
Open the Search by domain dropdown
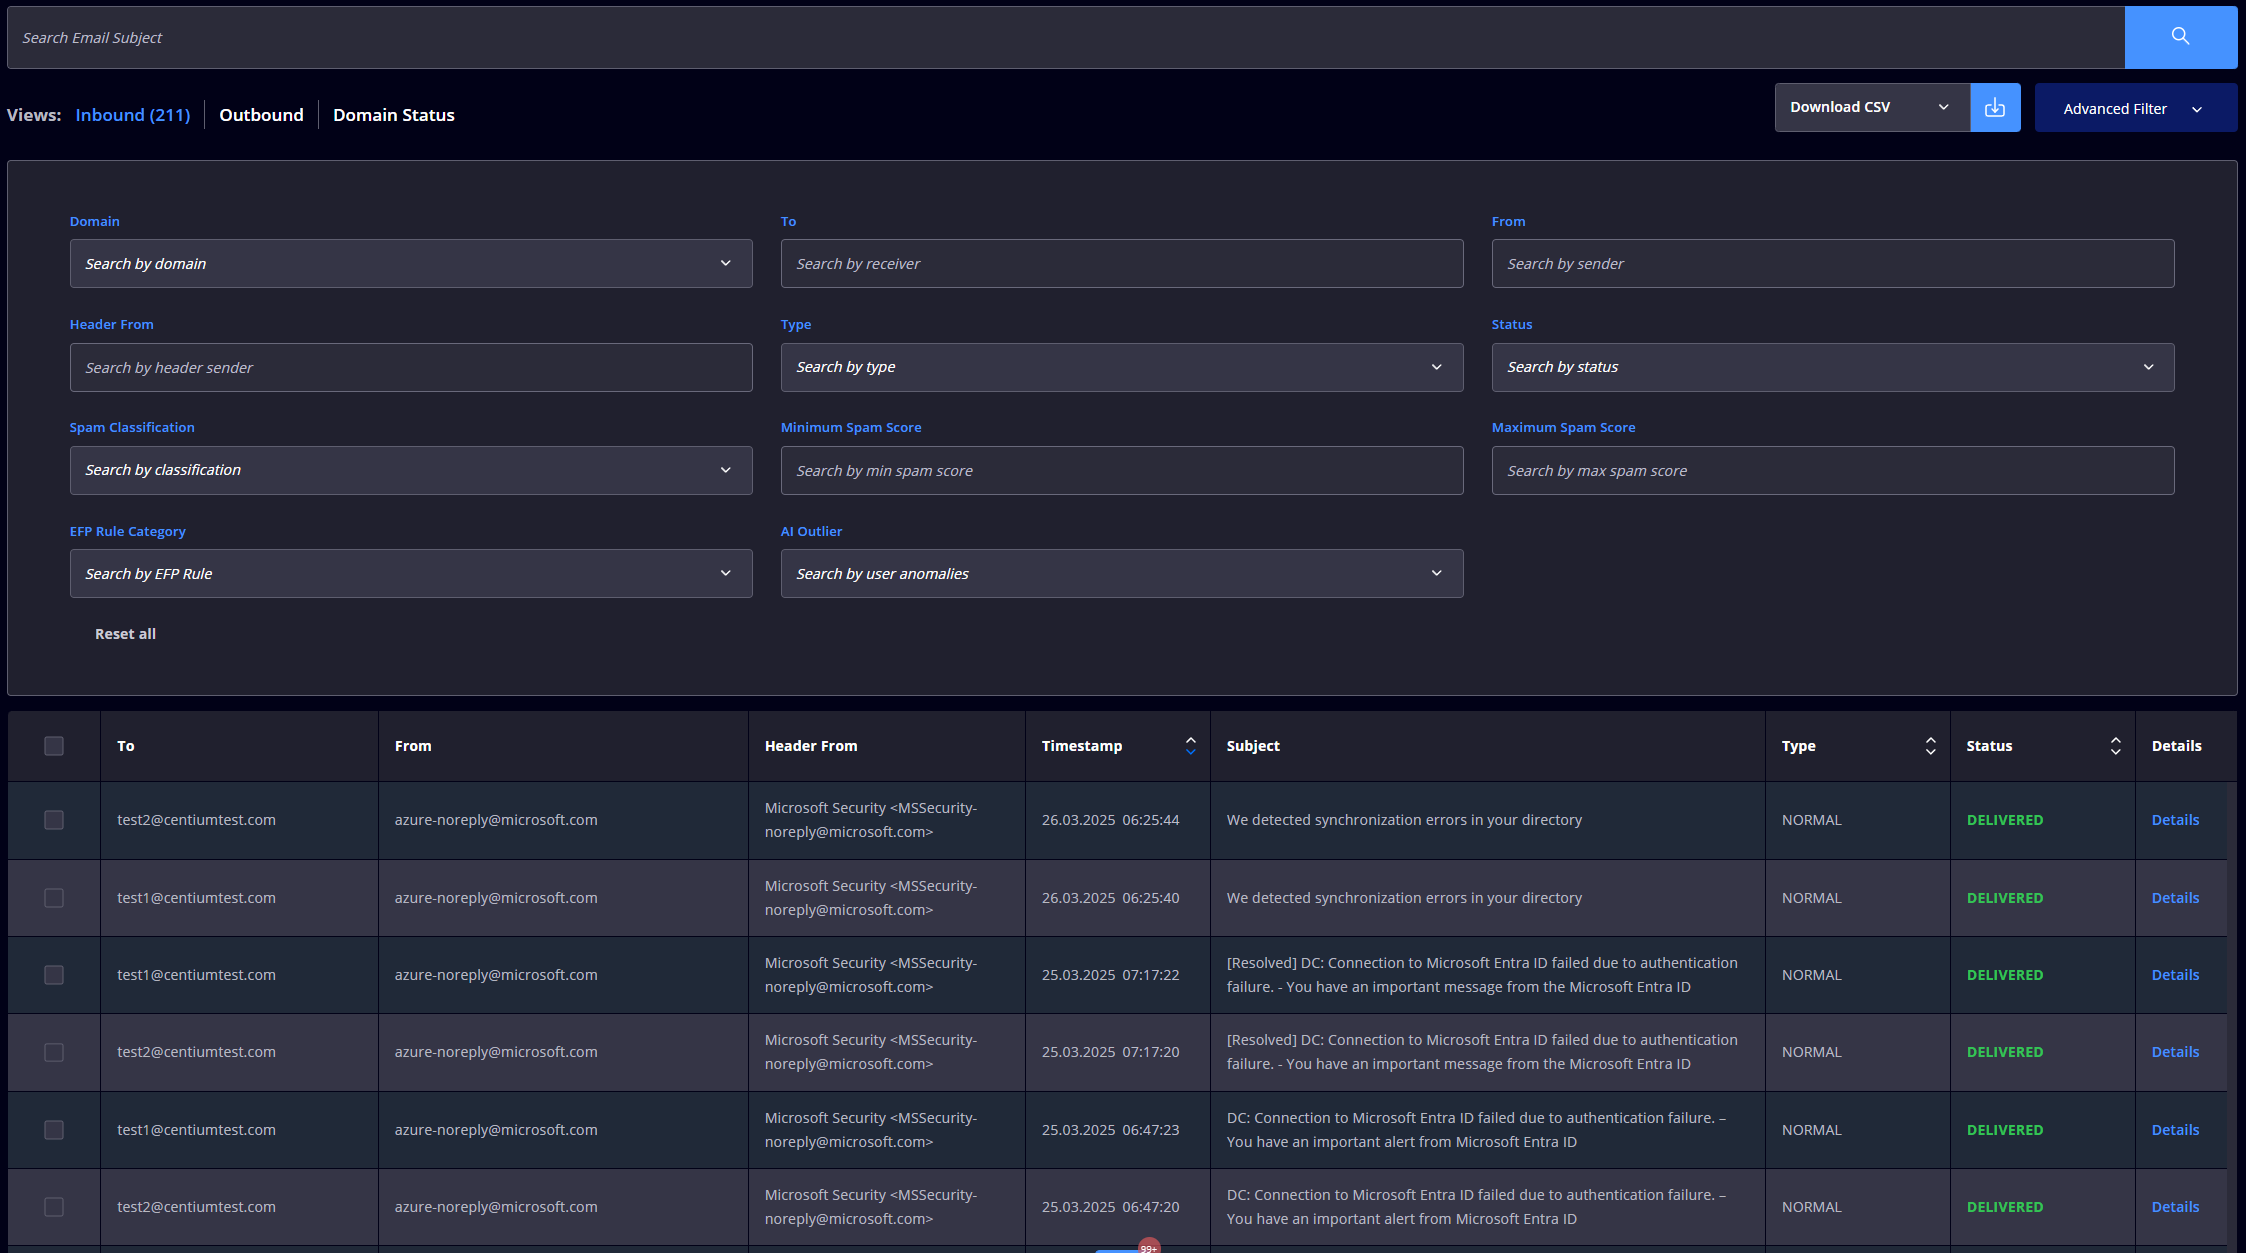[x=411, y=263]
